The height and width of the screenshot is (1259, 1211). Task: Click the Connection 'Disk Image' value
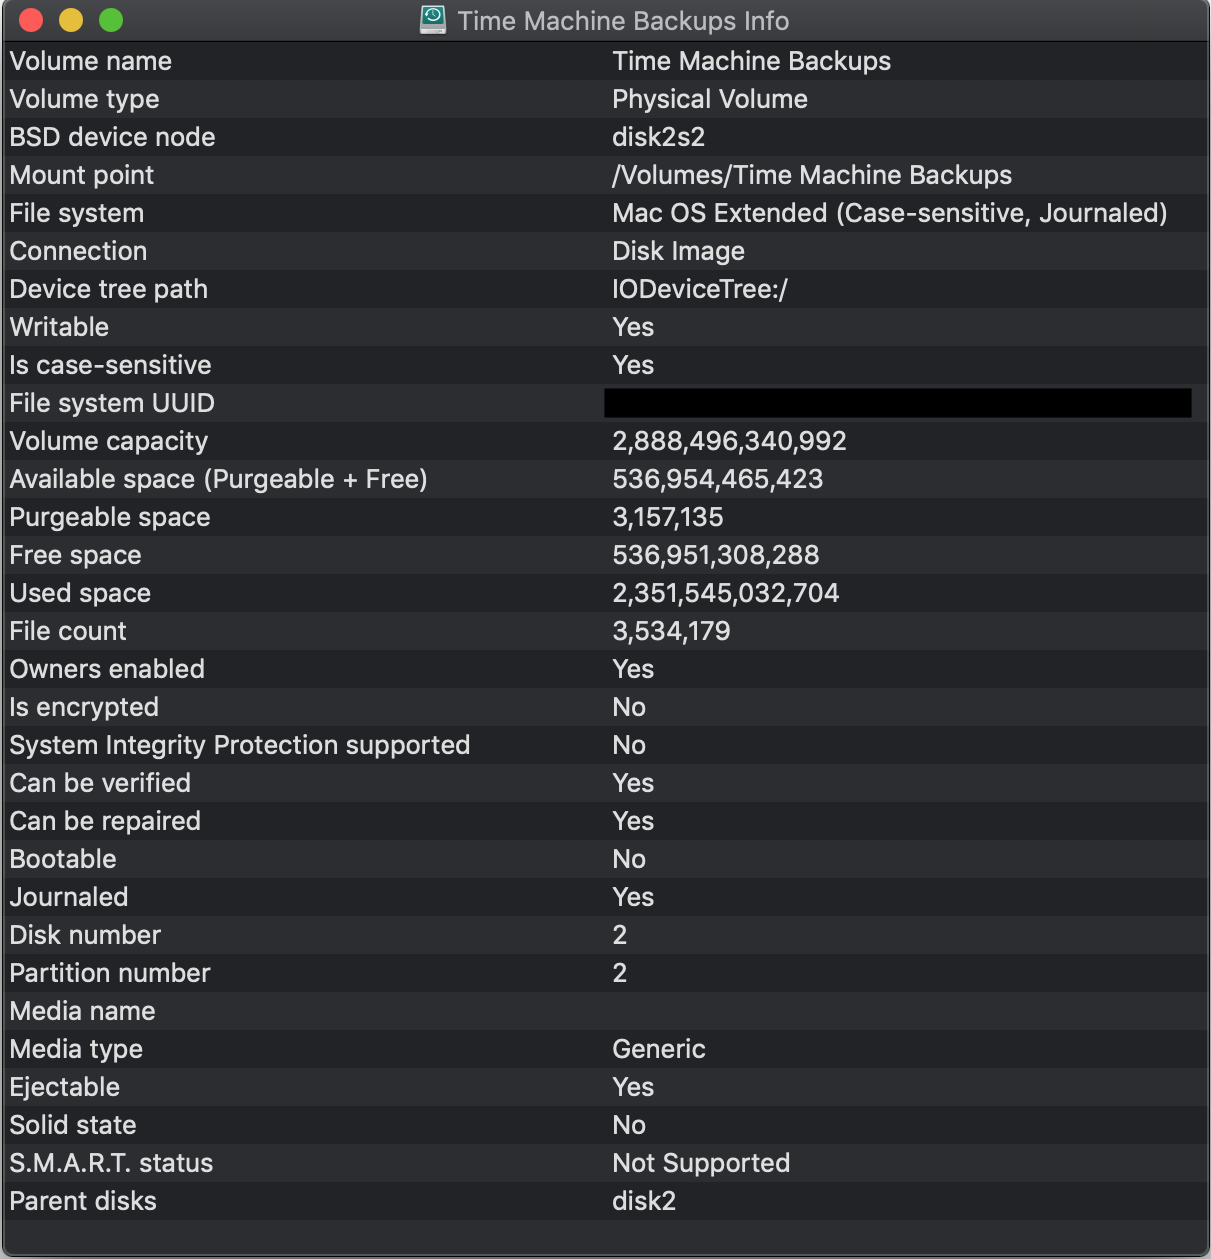(678, 251)
